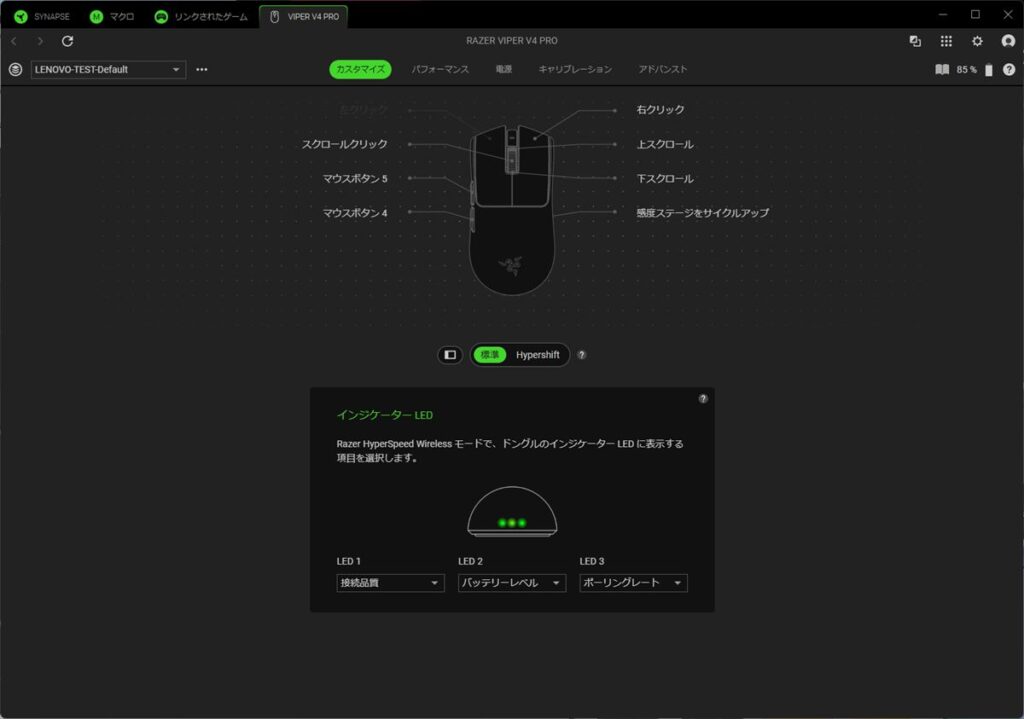
Task: Open the user guide book icon
Action: click(941, 70)
